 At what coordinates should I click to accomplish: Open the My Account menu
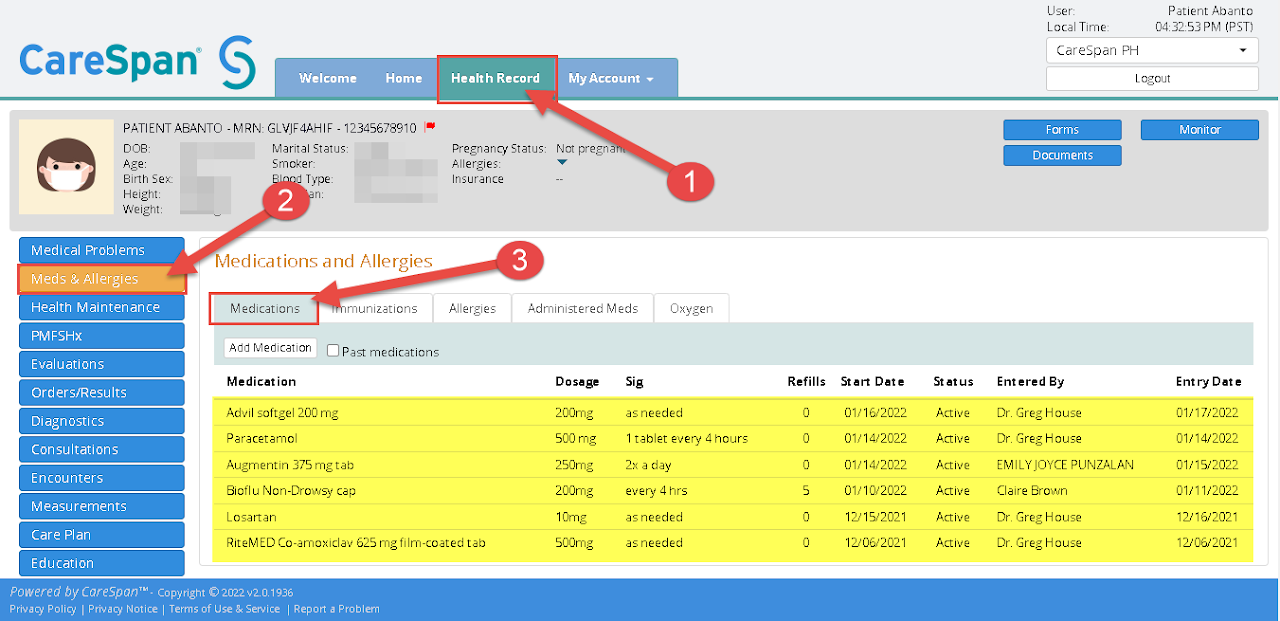pos(611,78)
